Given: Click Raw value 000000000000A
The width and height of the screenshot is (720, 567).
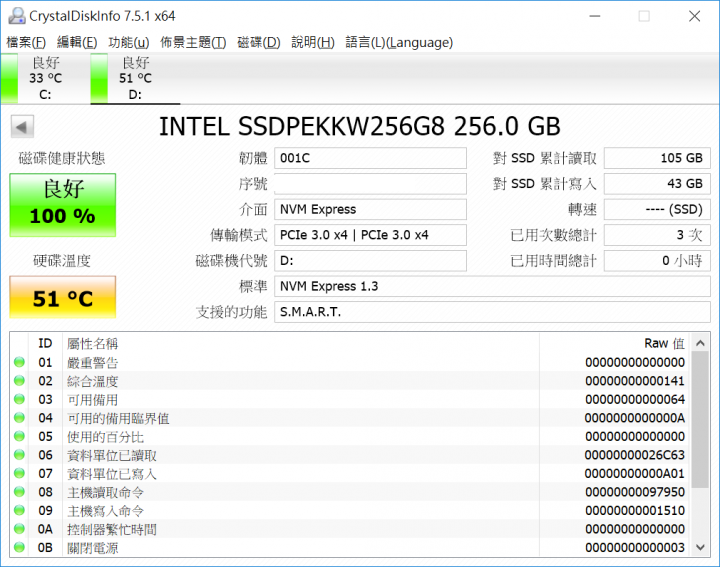Looking at the screenshot, I should coord(635,418).
